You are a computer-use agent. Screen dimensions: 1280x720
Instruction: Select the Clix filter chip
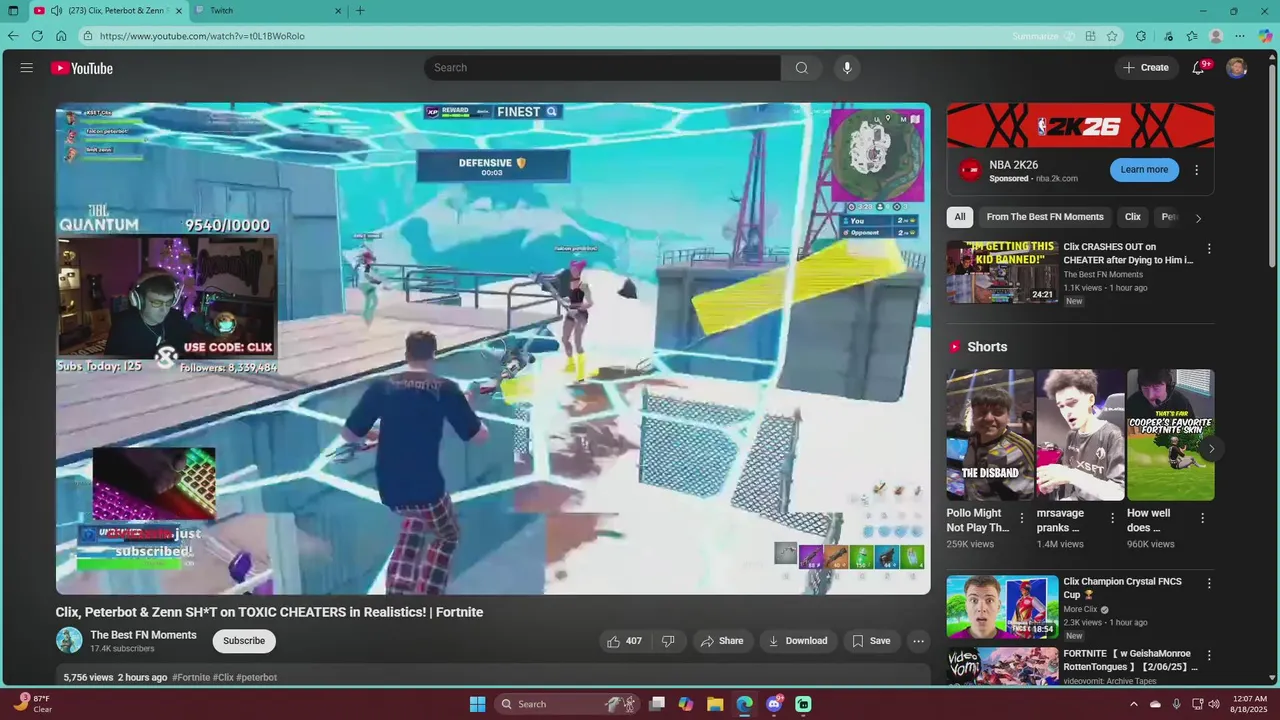pos(1133,217)
